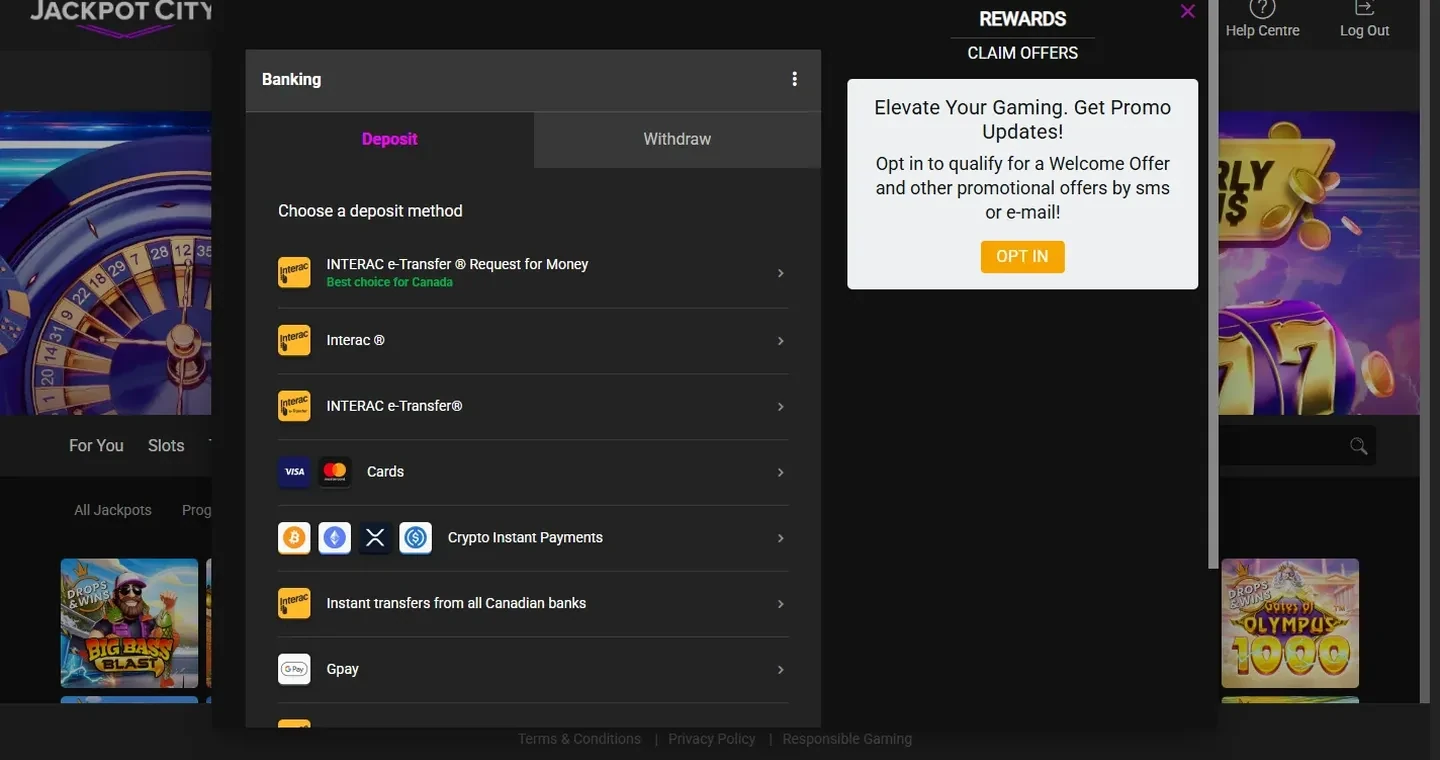The width and height of the screenshot is (1440, 760).
Task: Open the Gates of Olympus 1000 thumbnail
Action: 1290,623
